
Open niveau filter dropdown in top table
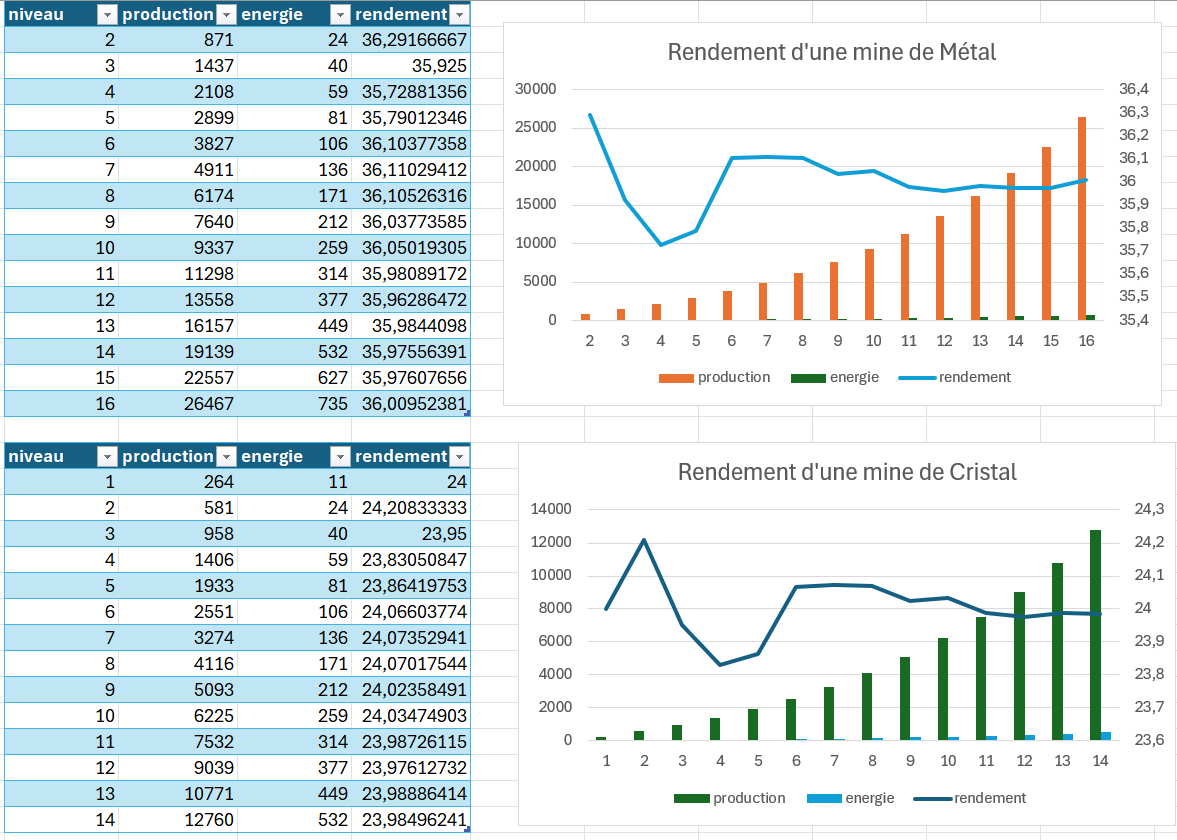tap(107, 14)
